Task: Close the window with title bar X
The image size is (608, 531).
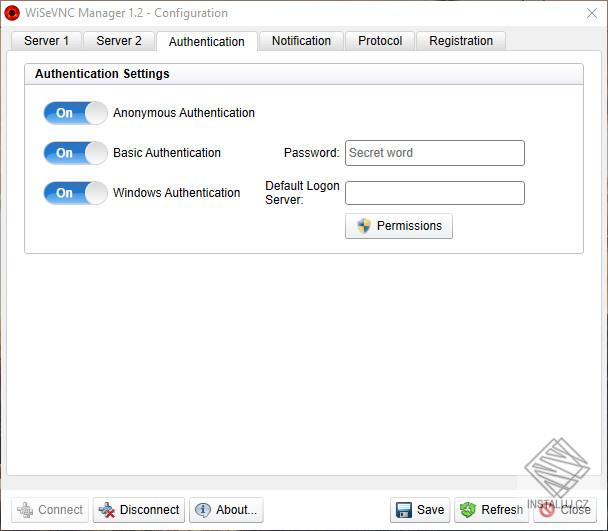Action: pos(592,13)
